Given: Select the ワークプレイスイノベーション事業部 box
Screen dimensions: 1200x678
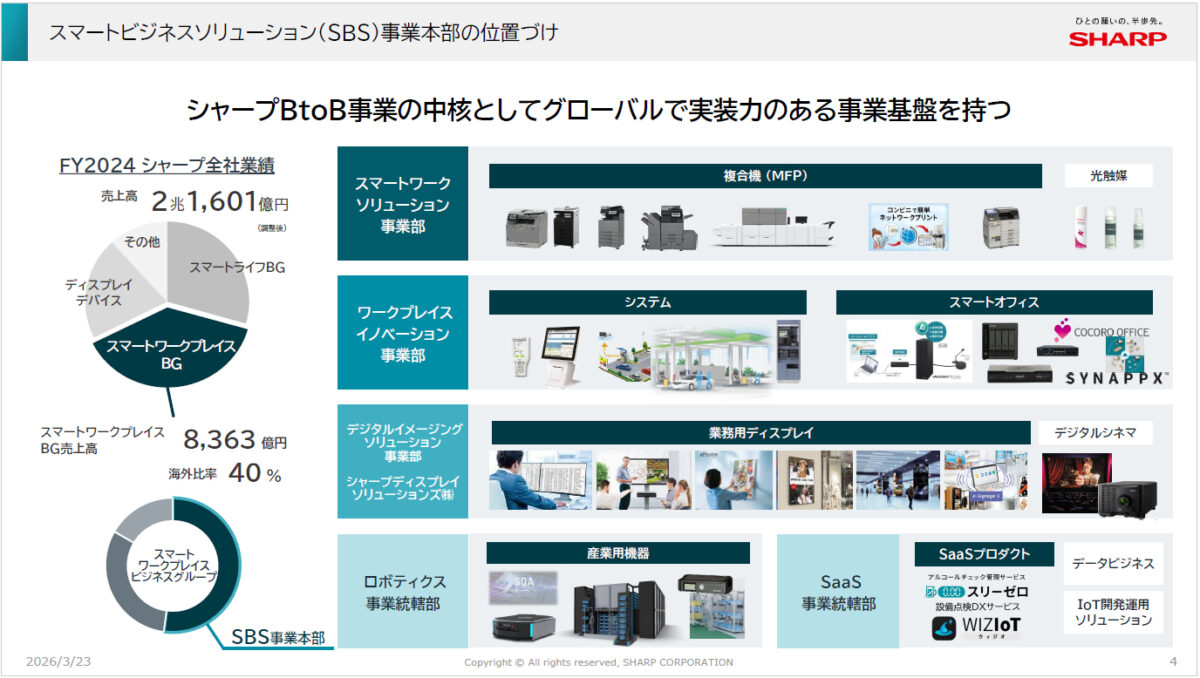Looking at the screenshot, I should [x=403, y=333].
